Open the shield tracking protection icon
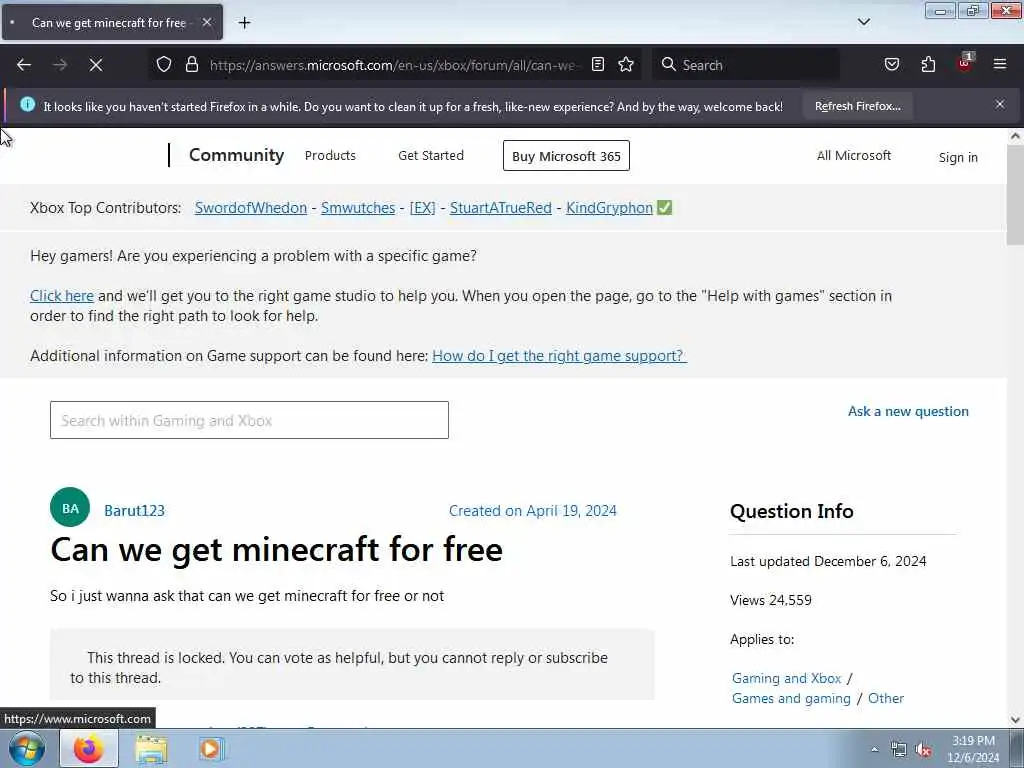The height and width of the screenshot is (768, 1024). point(164,65)
